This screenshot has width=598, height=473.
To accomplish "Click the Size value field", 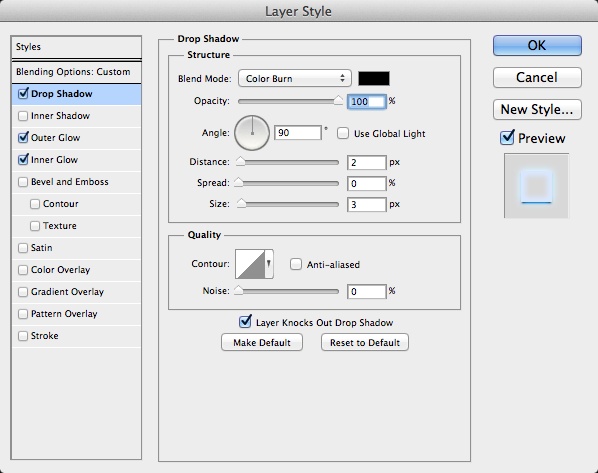I will [x=367, y=204].
